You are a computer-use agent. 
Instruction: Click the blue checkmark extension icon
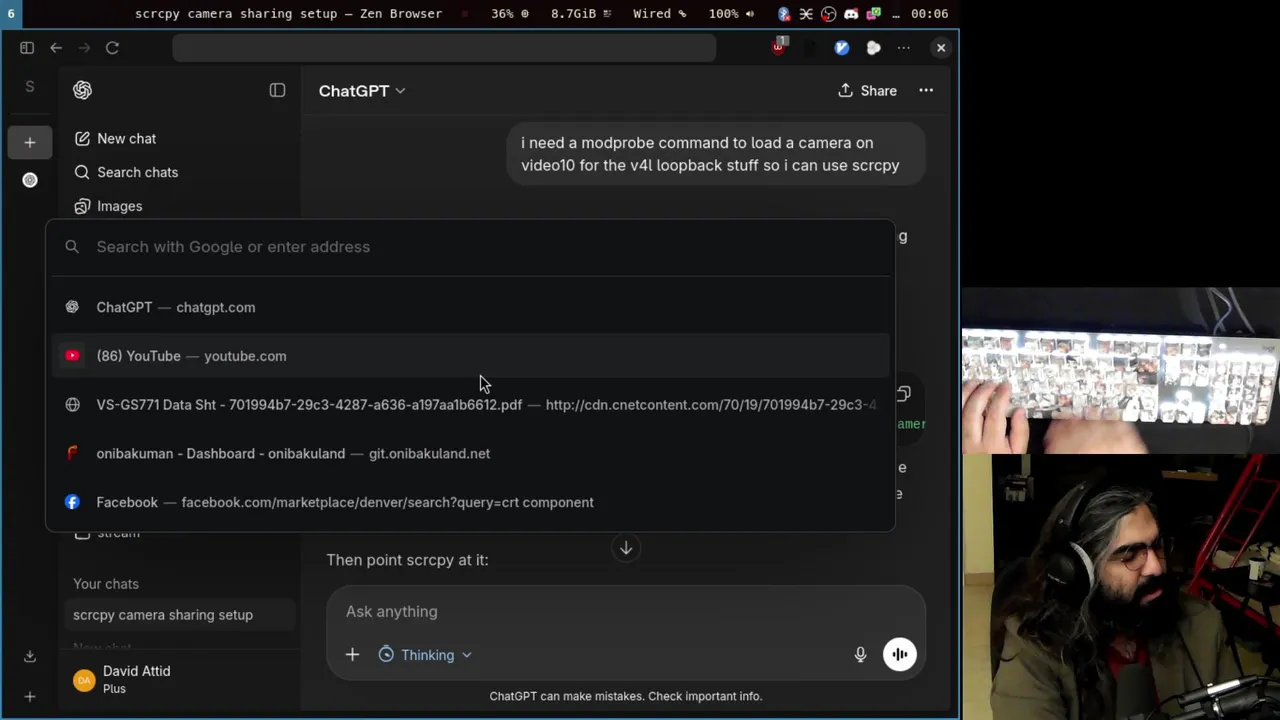842,48
